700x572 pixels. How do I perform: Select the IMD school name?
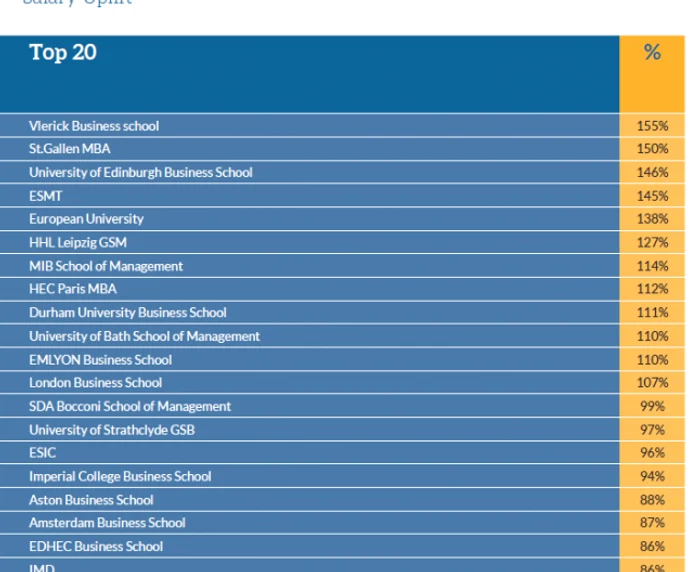pyautogui.click(x=42, y=568)
